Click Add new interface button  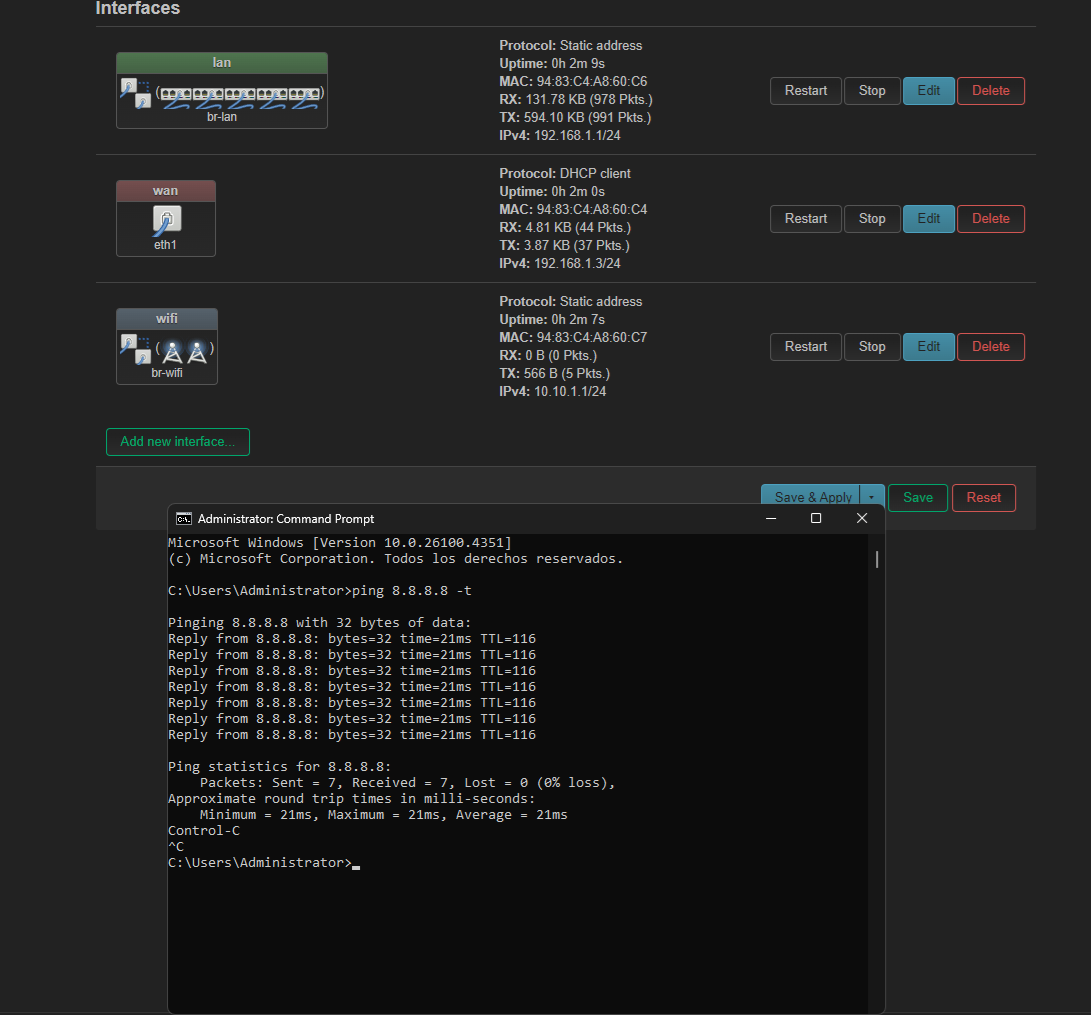point(178,442)
